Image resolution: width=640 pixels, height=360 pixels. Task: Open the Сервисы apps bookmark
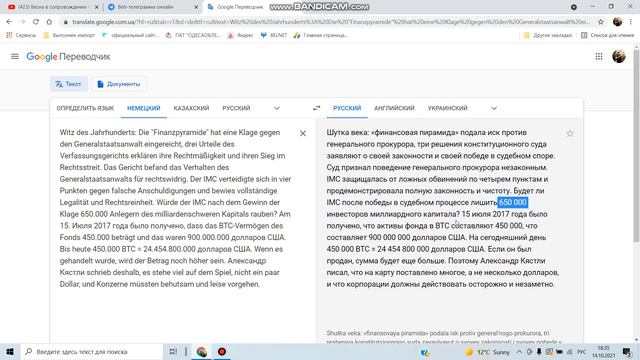21,35
